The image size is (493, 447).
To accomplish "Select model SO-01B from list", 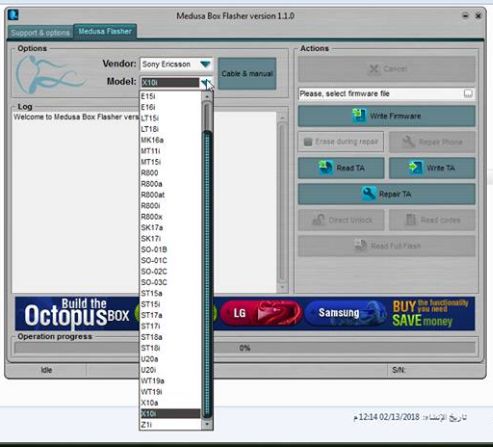I will pos(170,249).
